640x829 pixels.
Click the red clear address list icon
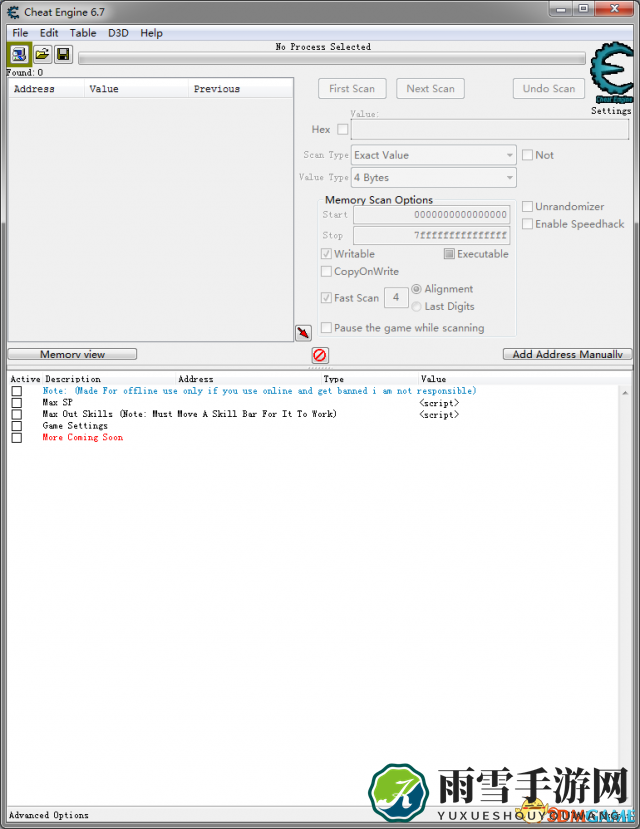point(320,355)
